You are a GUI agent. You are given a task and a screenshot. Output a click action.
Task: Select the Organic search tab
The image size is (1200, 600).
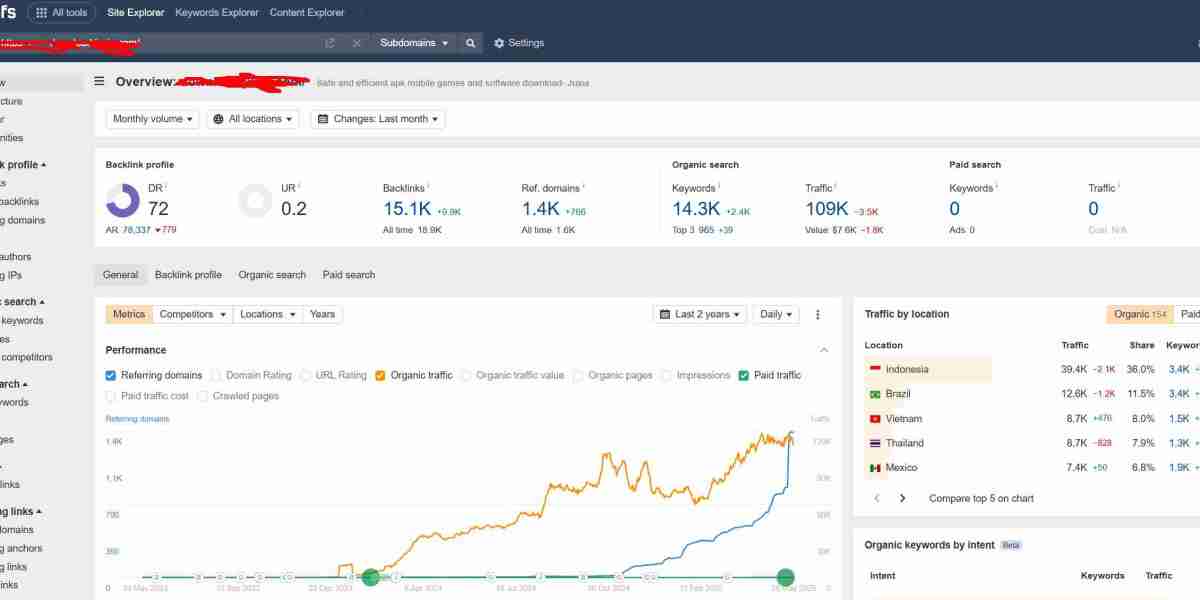(272, 275)
